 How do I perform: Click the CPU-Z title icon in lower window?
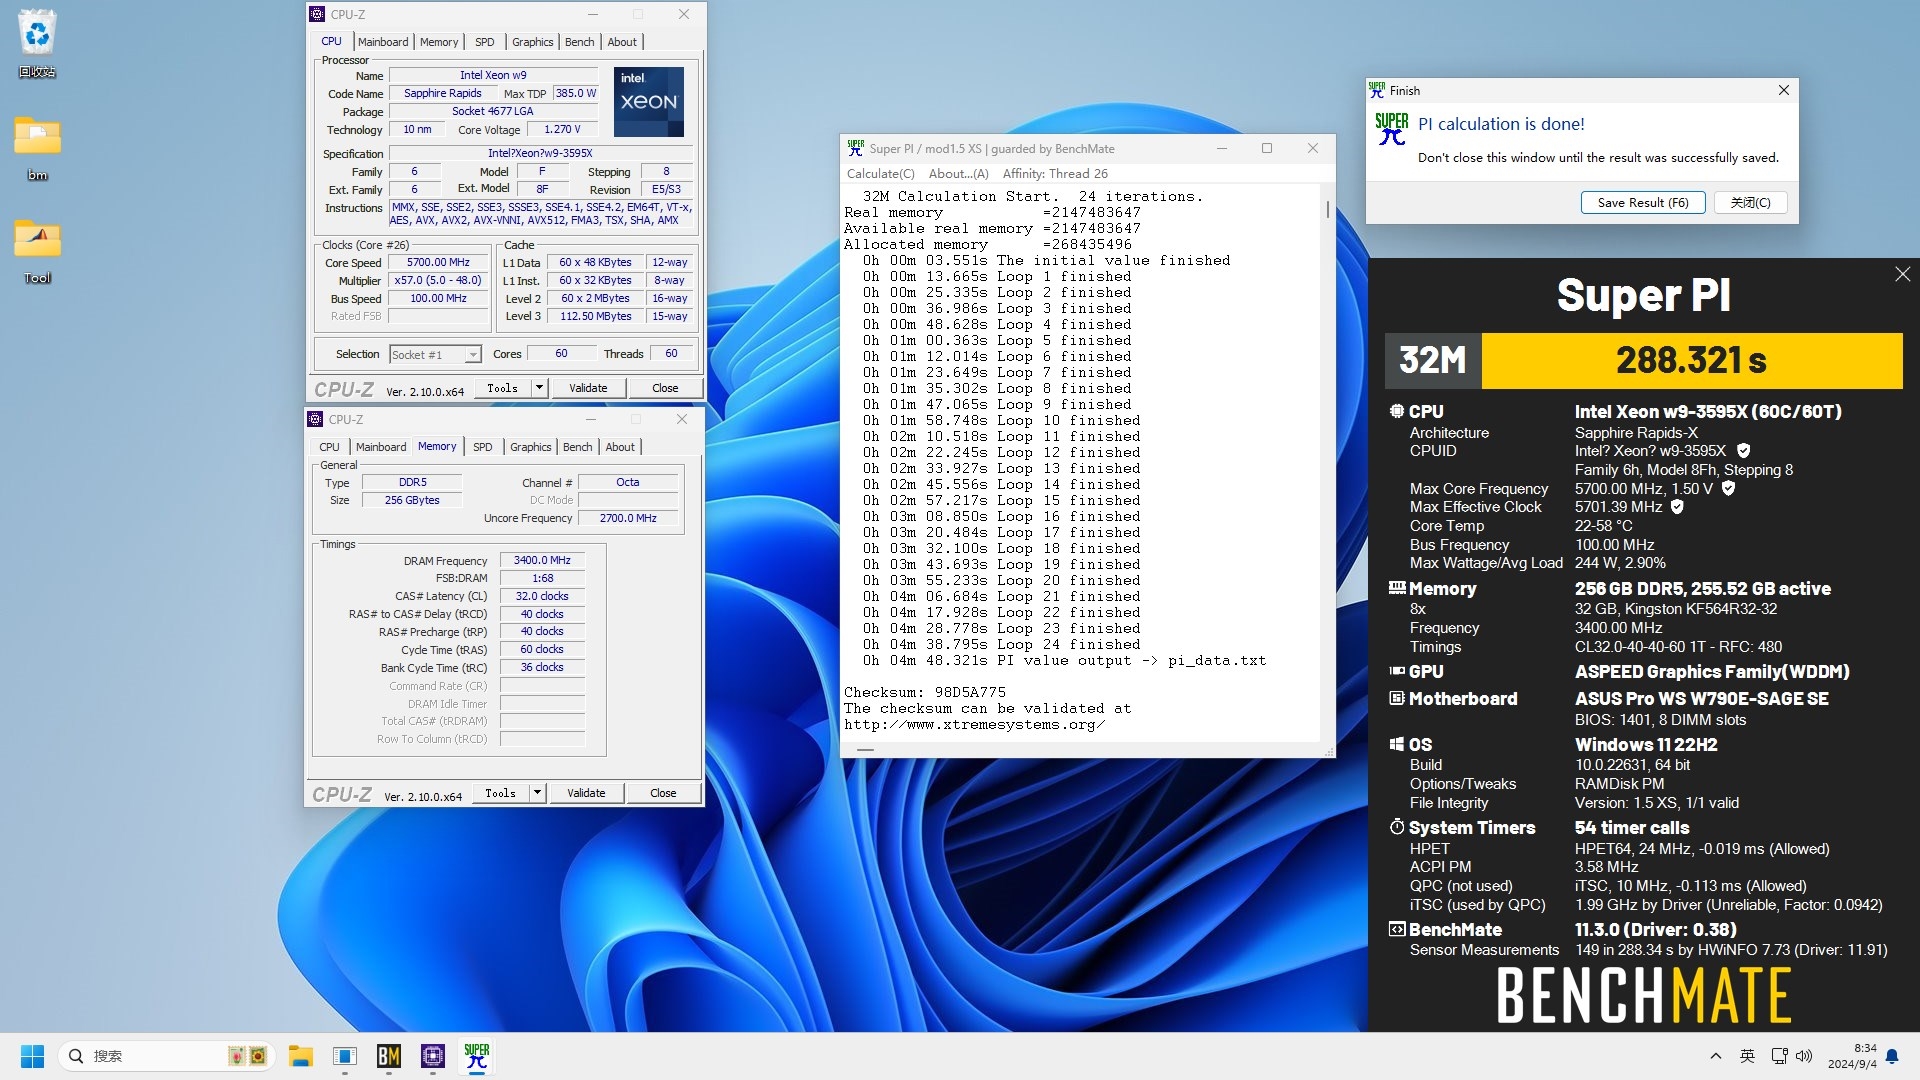tap(315, 419)
